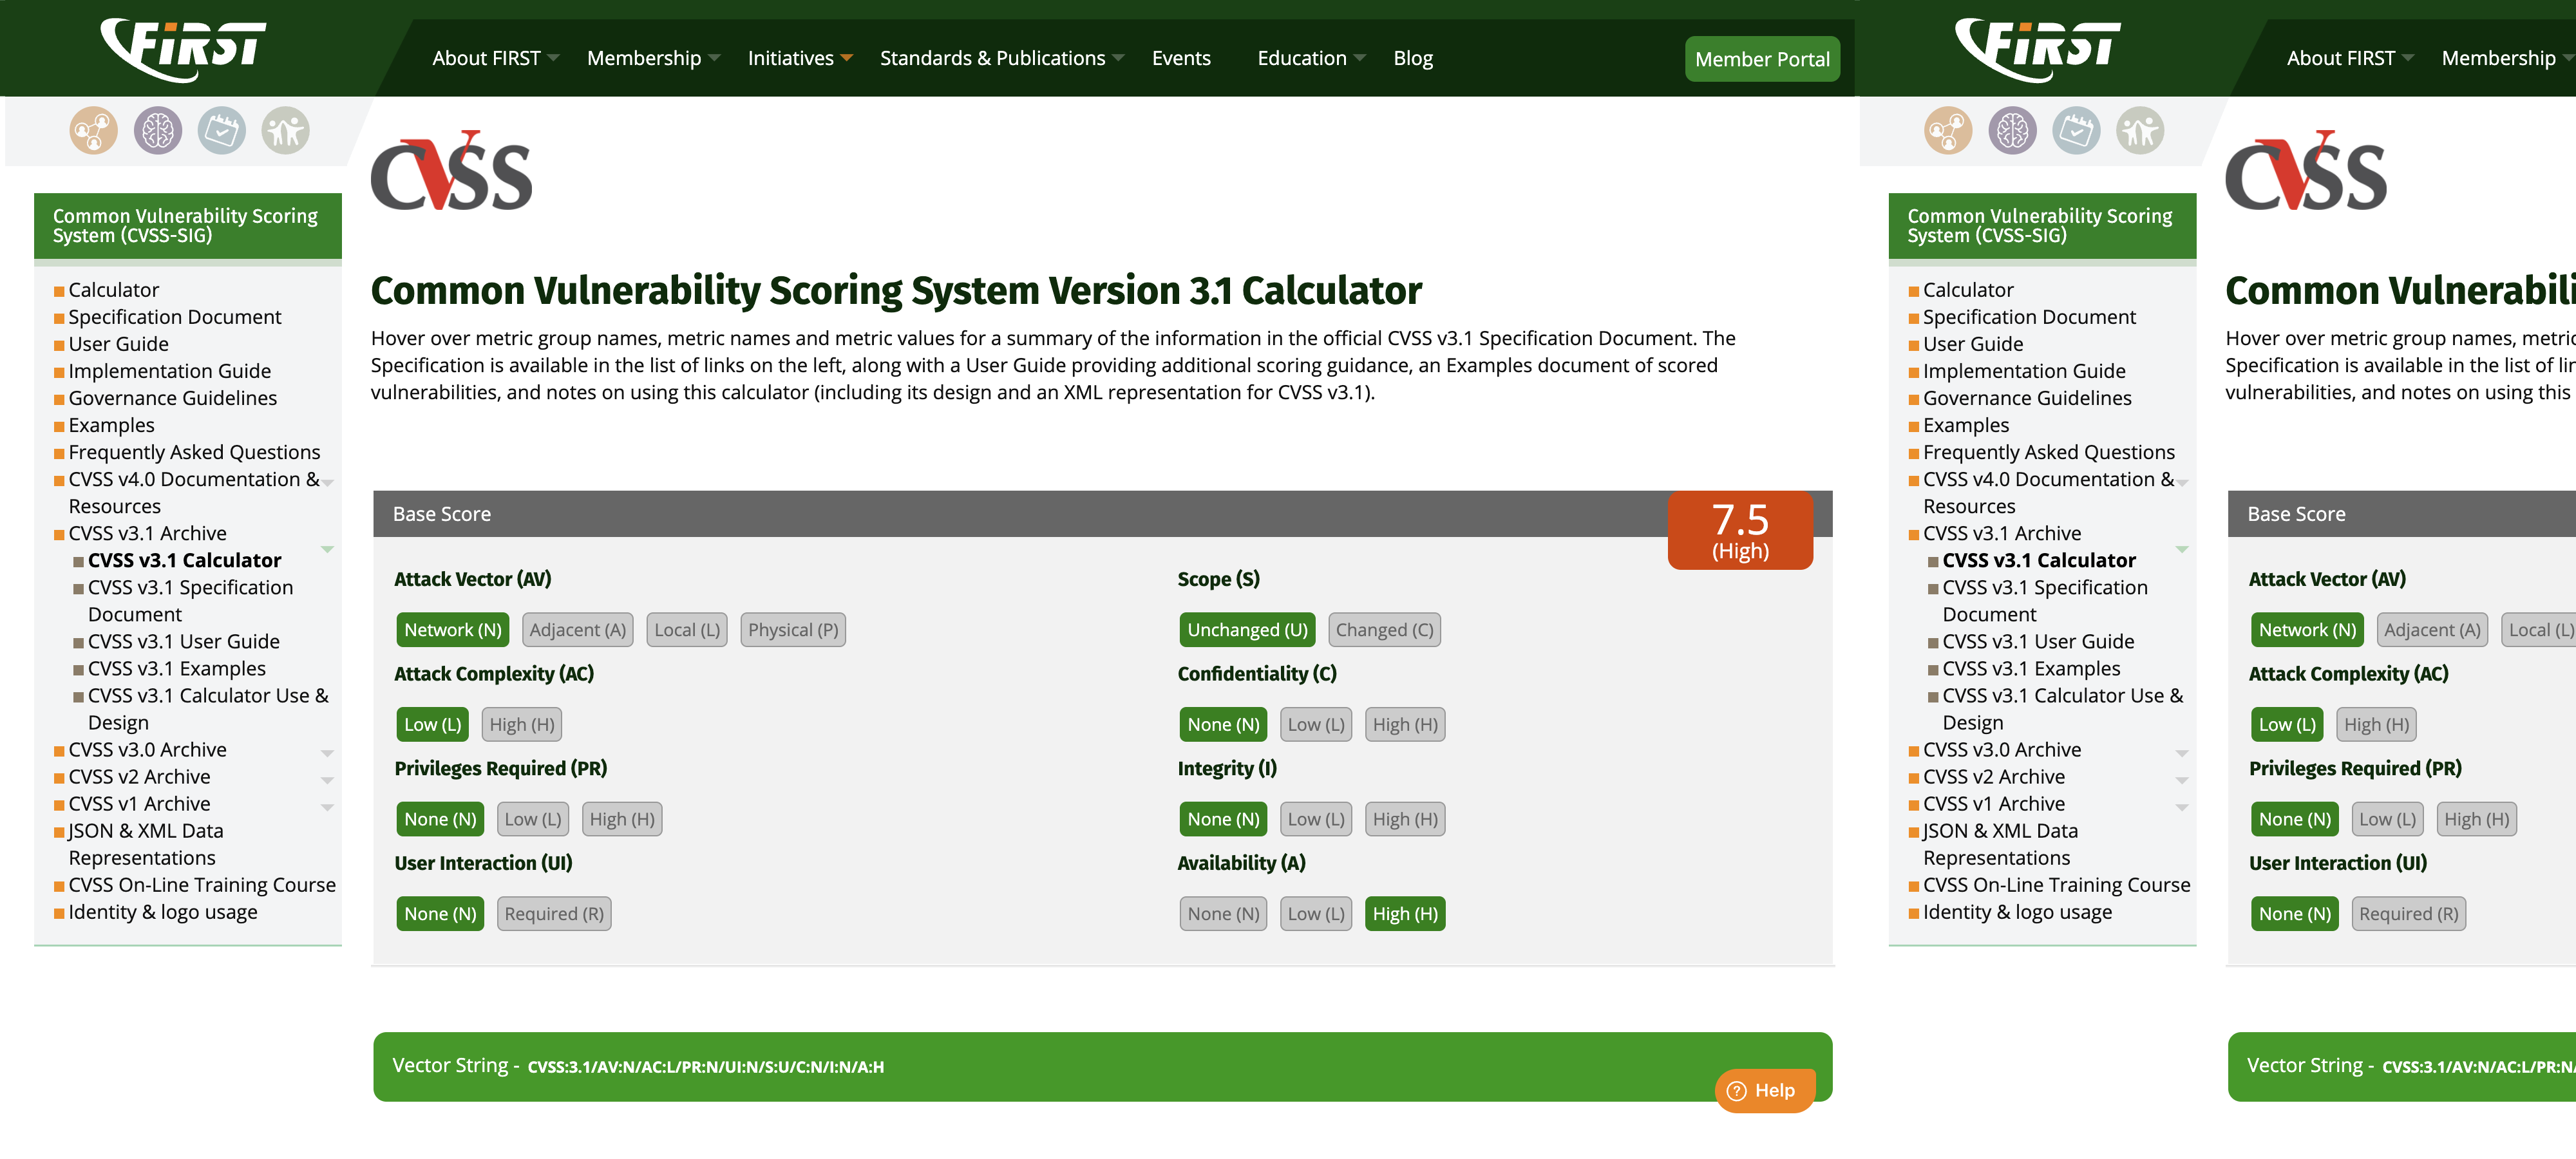2576x1159 pixels.
Task: Open Implementation Guide in left sidebar
Action: pyautogui.click(x=170, y=371)
